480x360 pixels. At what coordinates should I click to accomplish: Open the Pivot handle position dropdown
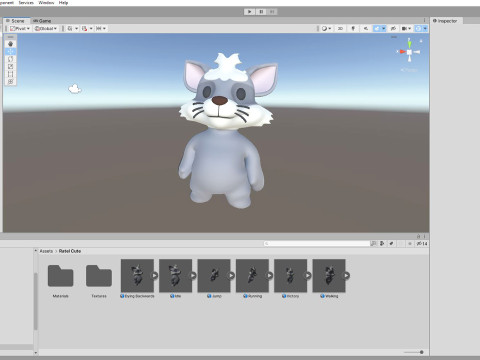click(x=20, y=29)
